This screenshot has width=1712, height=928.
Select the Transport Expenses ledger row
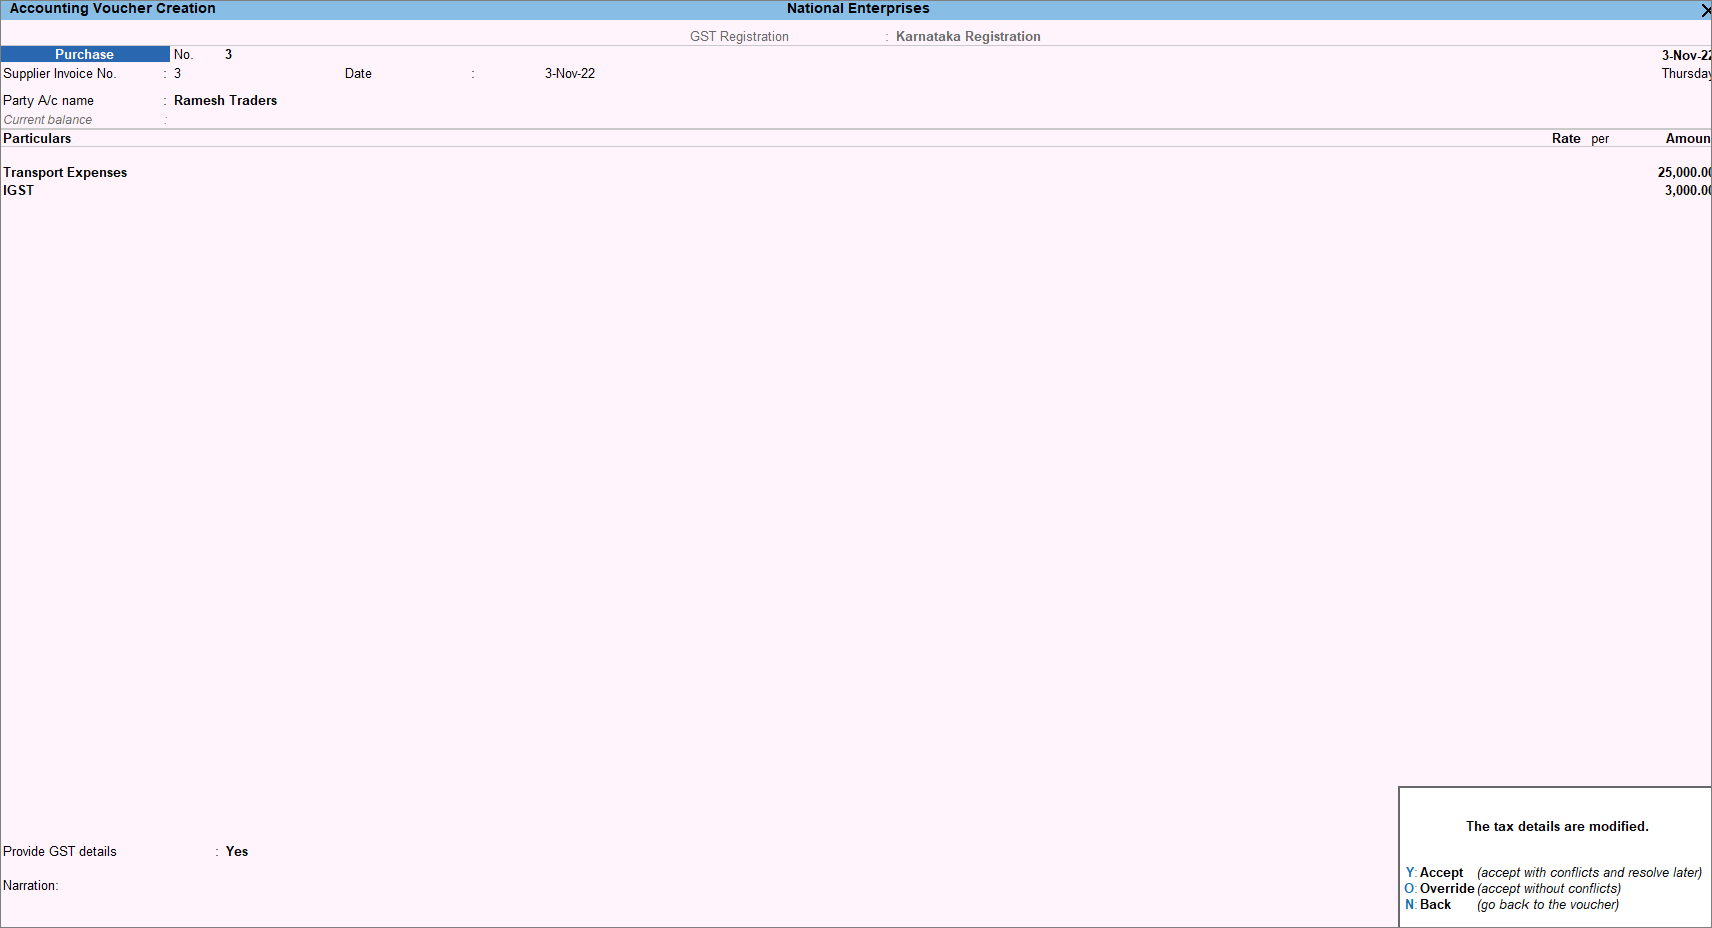coord(856,172)
